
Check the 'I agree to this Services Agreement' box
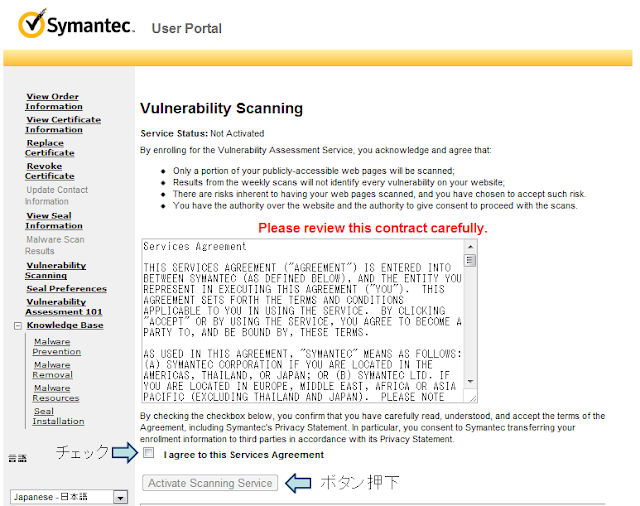pyautogui.click(x=149, y=453)
